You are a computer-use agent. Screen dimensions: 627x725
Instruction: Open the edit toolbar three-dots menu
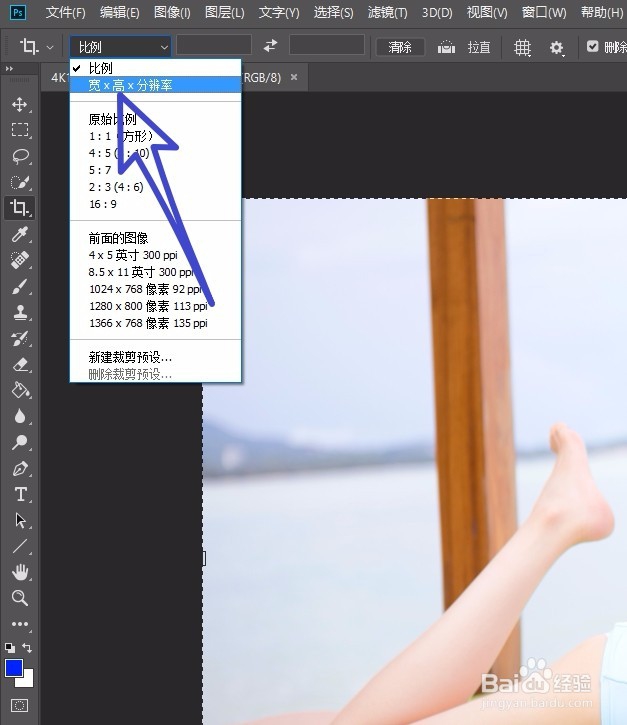tap(20, 624)
